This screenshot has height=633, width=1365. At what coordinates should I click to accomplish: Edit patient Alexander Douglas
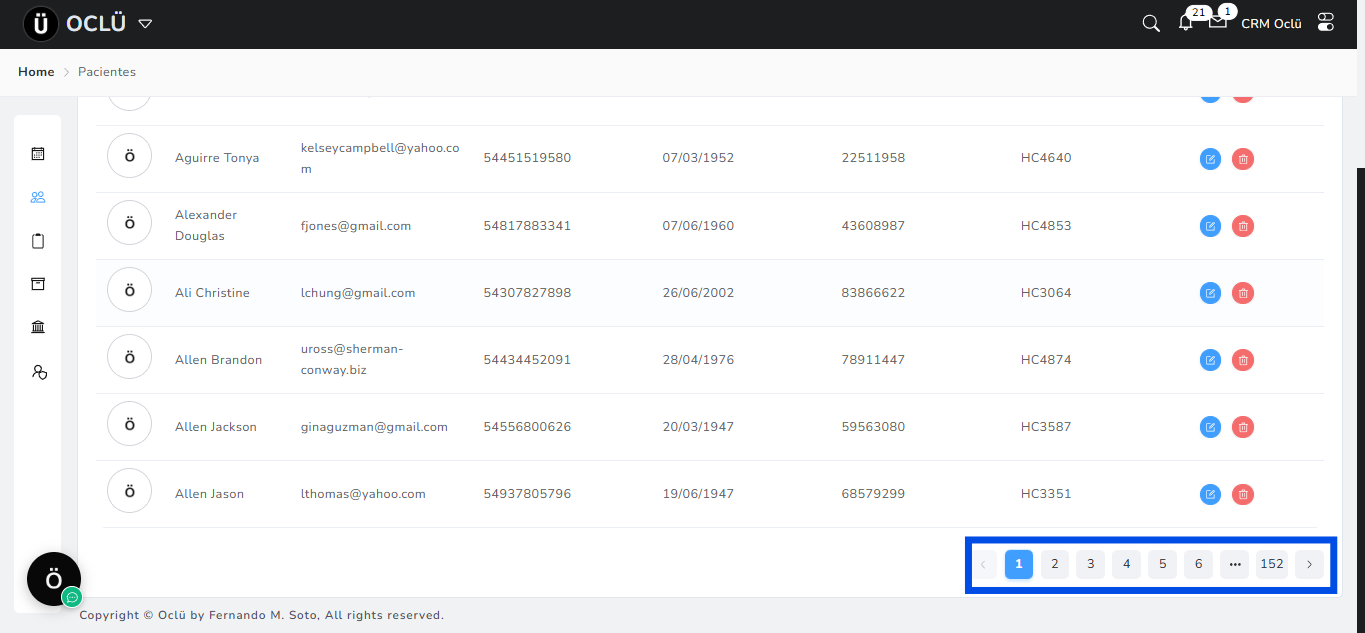point(1210,226)
